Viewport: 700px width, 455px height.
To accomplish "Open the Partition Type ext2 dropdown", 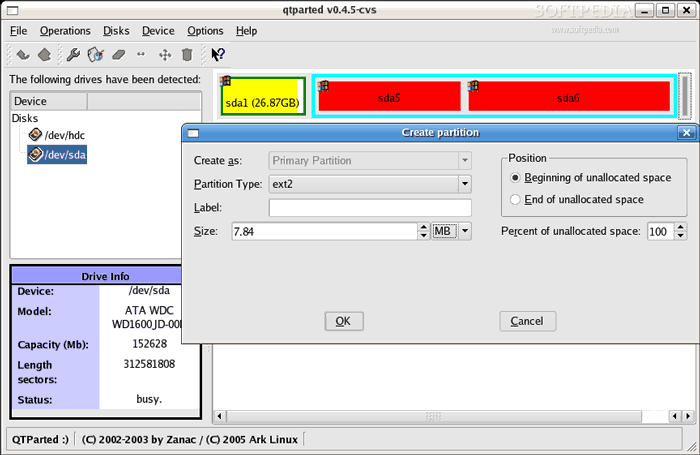I will (x=465, y=184).
